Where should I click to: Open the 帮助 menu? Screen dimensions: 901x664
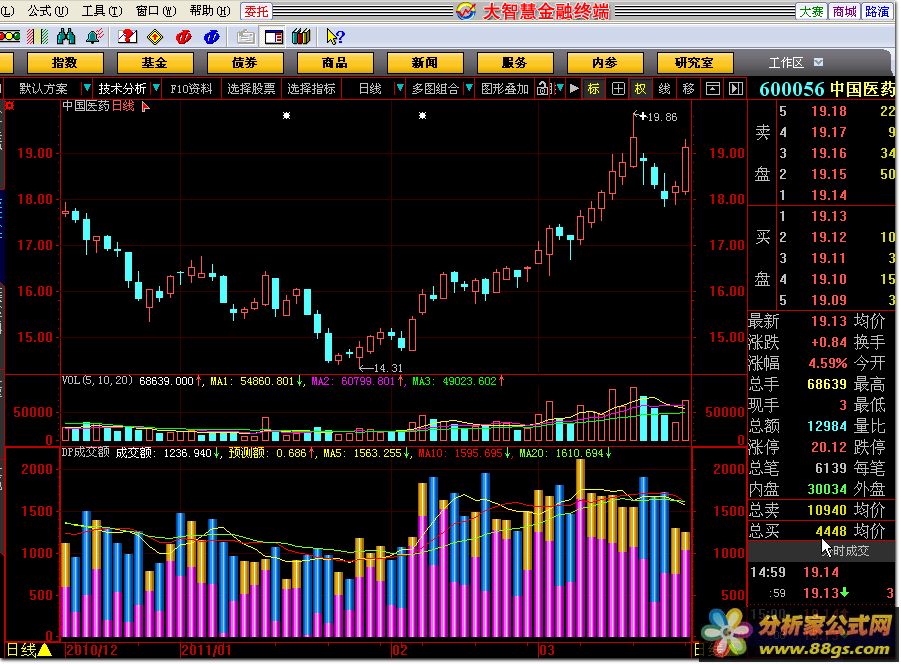point(210,11)
